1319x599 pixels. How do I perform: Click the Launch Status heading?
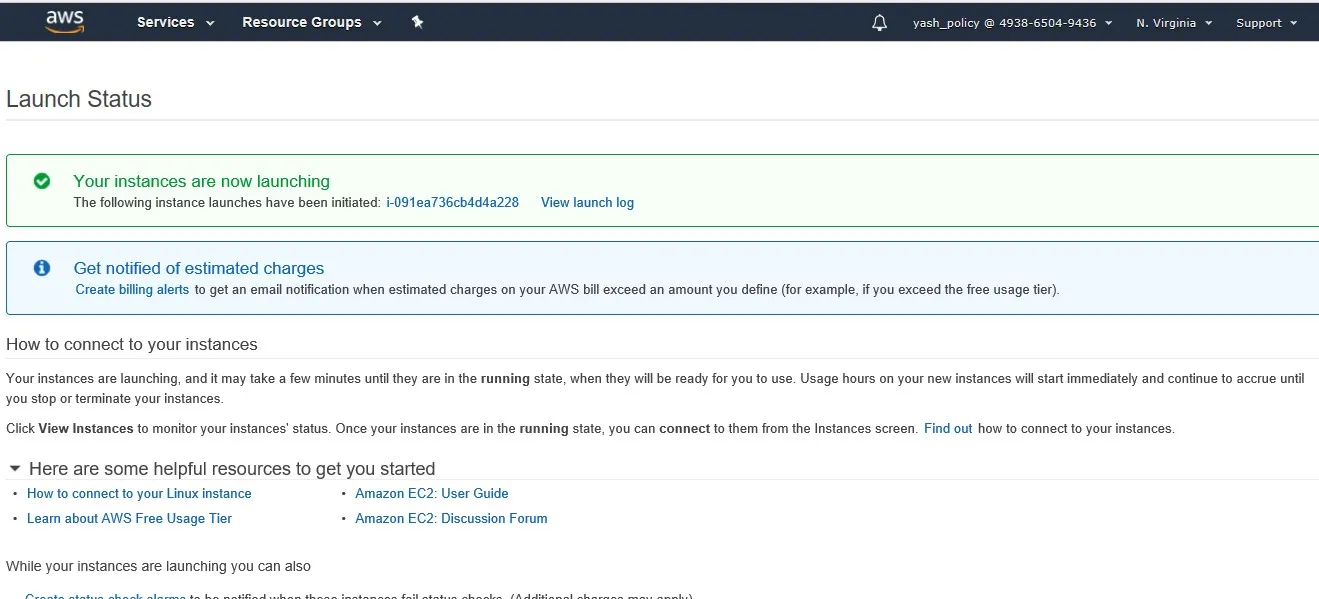coord(79,99)
